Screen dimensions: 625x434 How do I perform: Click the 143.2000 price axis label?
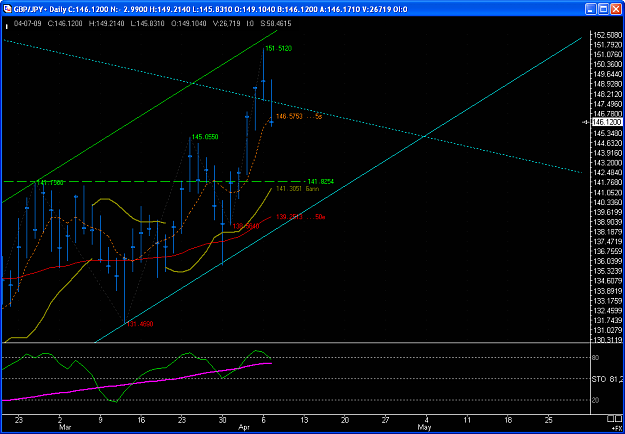(608, 163)
